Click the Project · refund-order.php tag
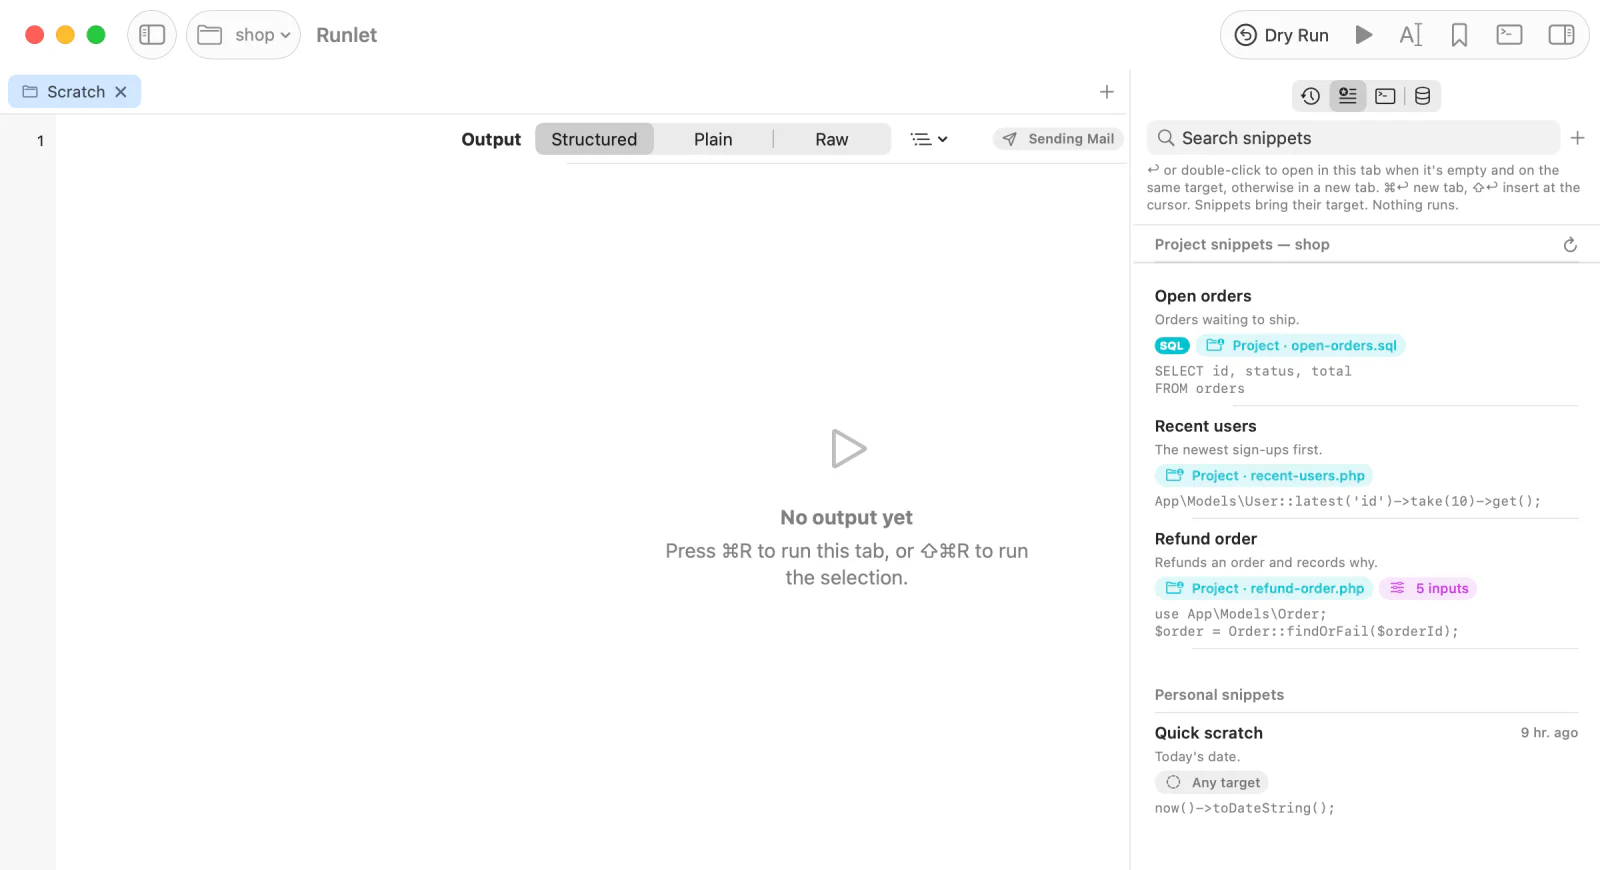 coord(1264,589)
